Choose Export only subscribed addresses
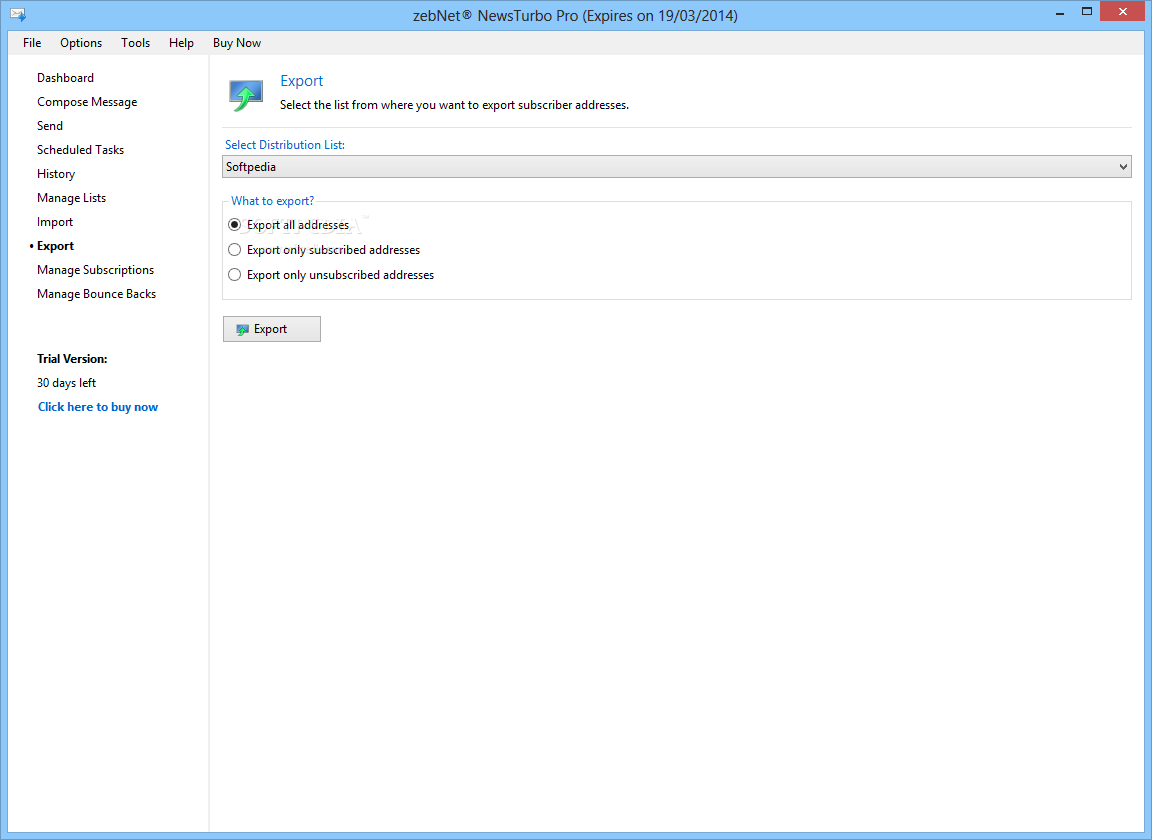The image size is (1152, 840). coord(325,250)
